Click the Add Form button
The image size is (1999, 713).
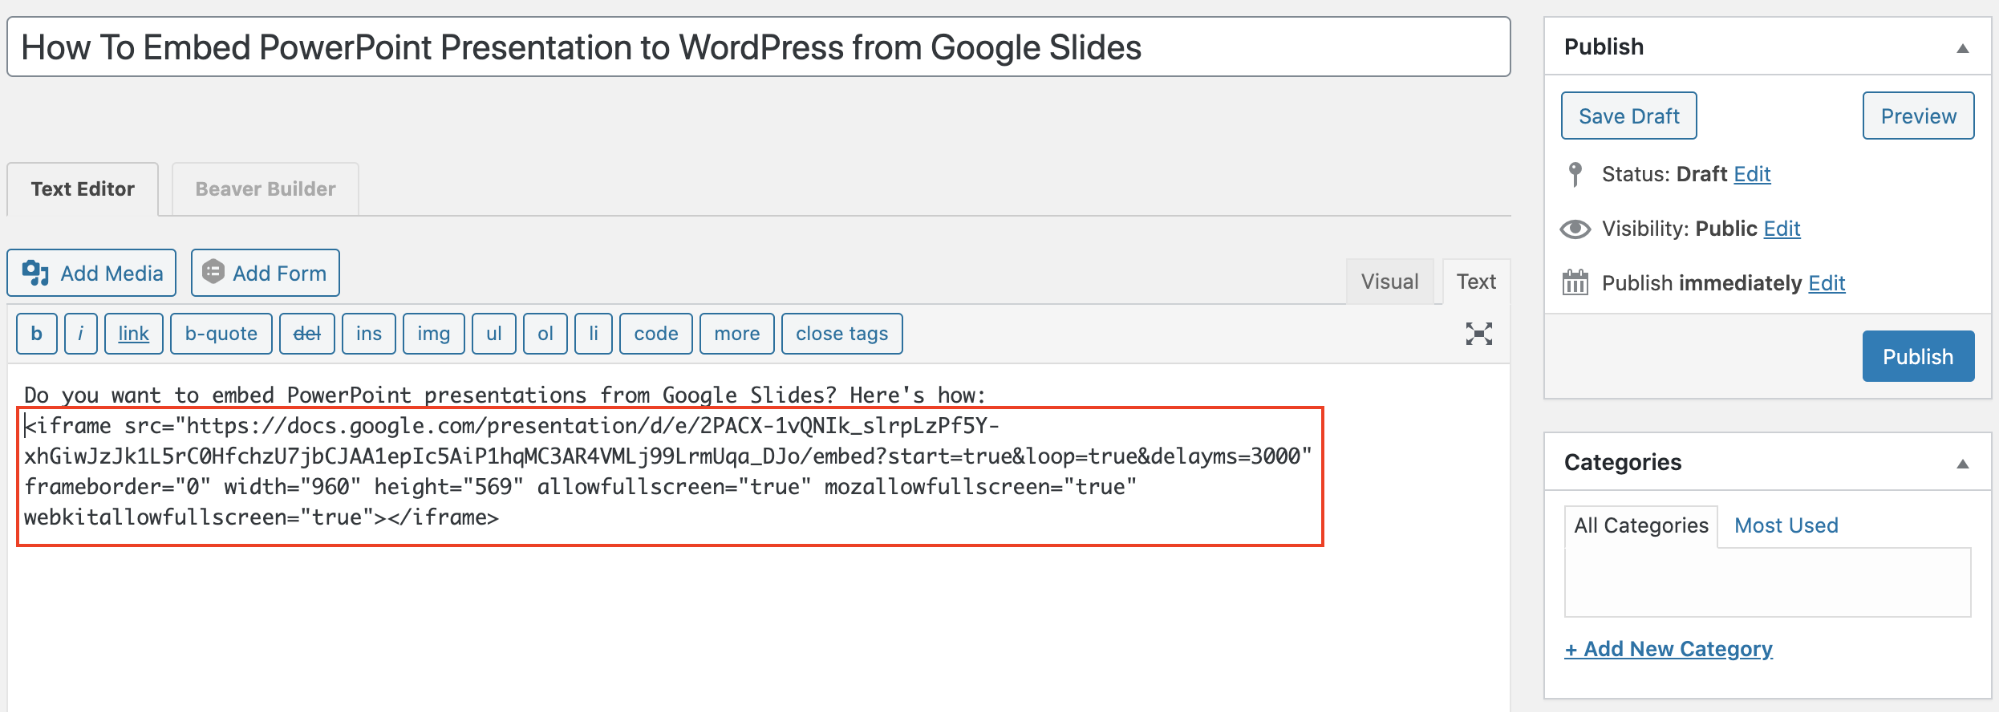coord(265,273)
